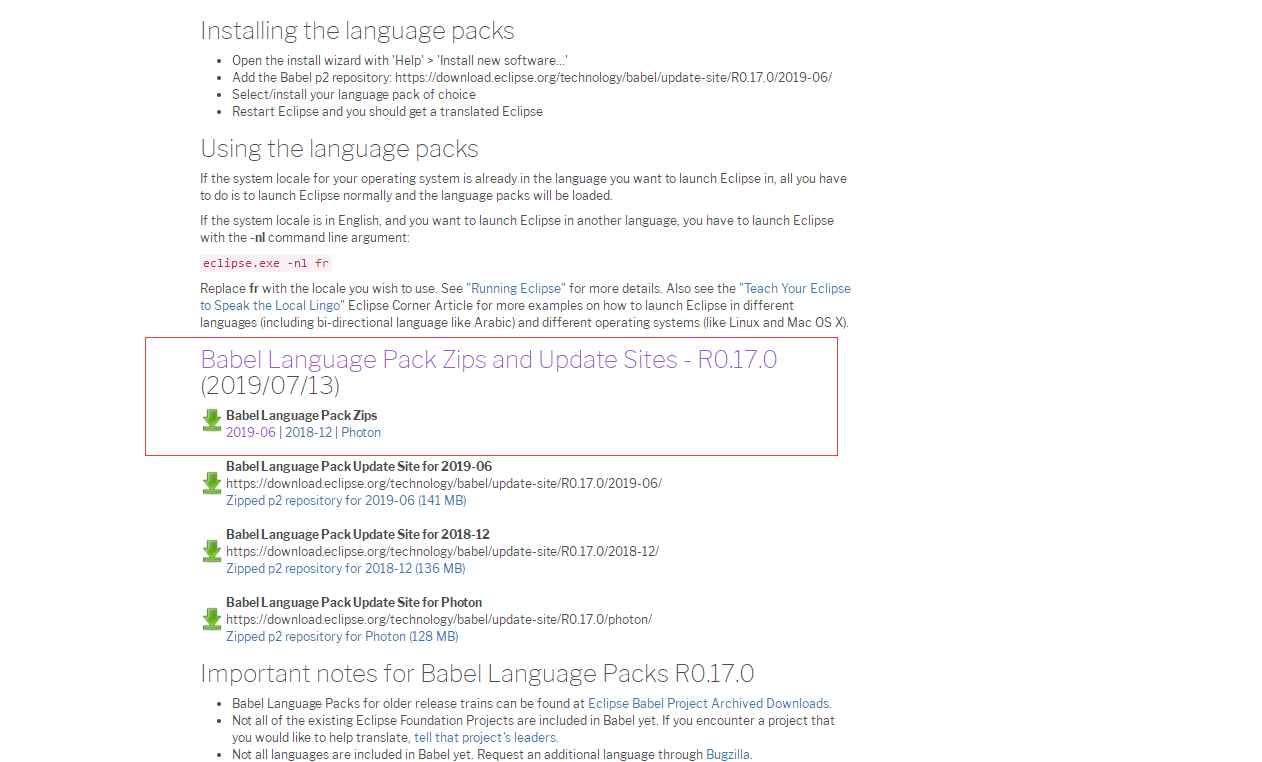Click the Babel Language Pack Update Site for 2019-06 title

click(x=359, y=467)
